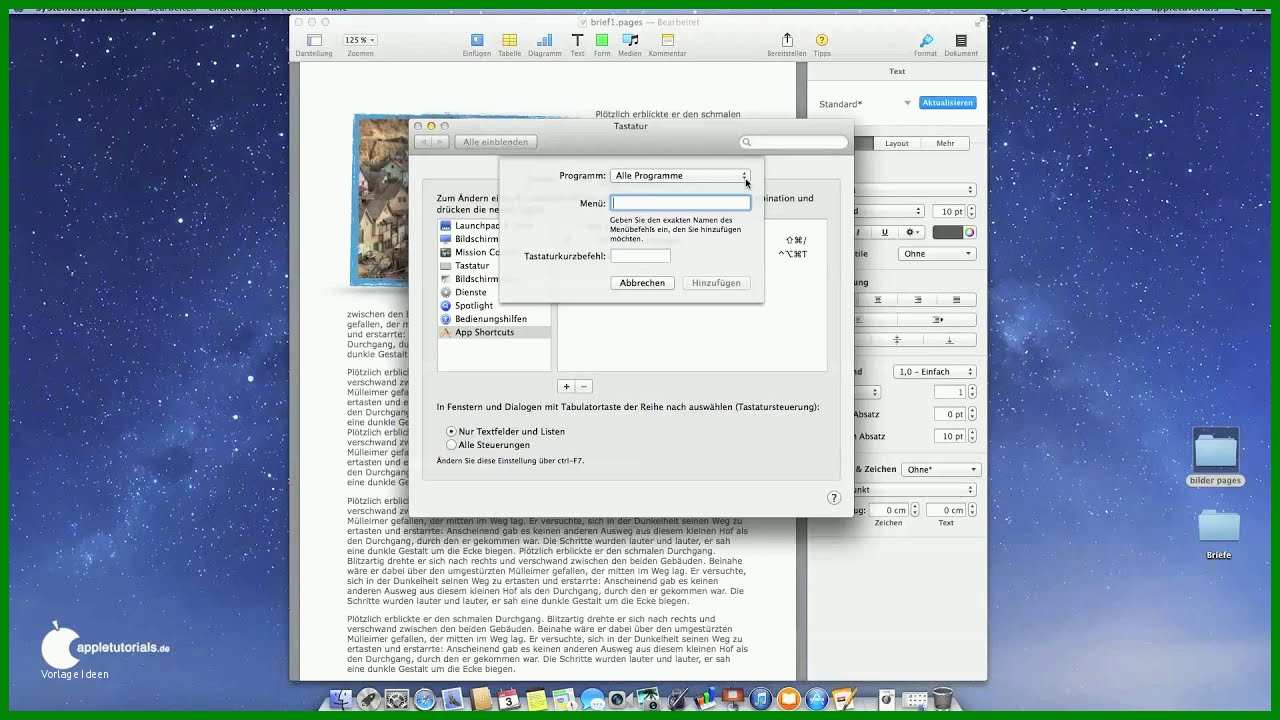1280x720 pixels.
Task: Open the Medien browser icon
Action: (630, 40)
